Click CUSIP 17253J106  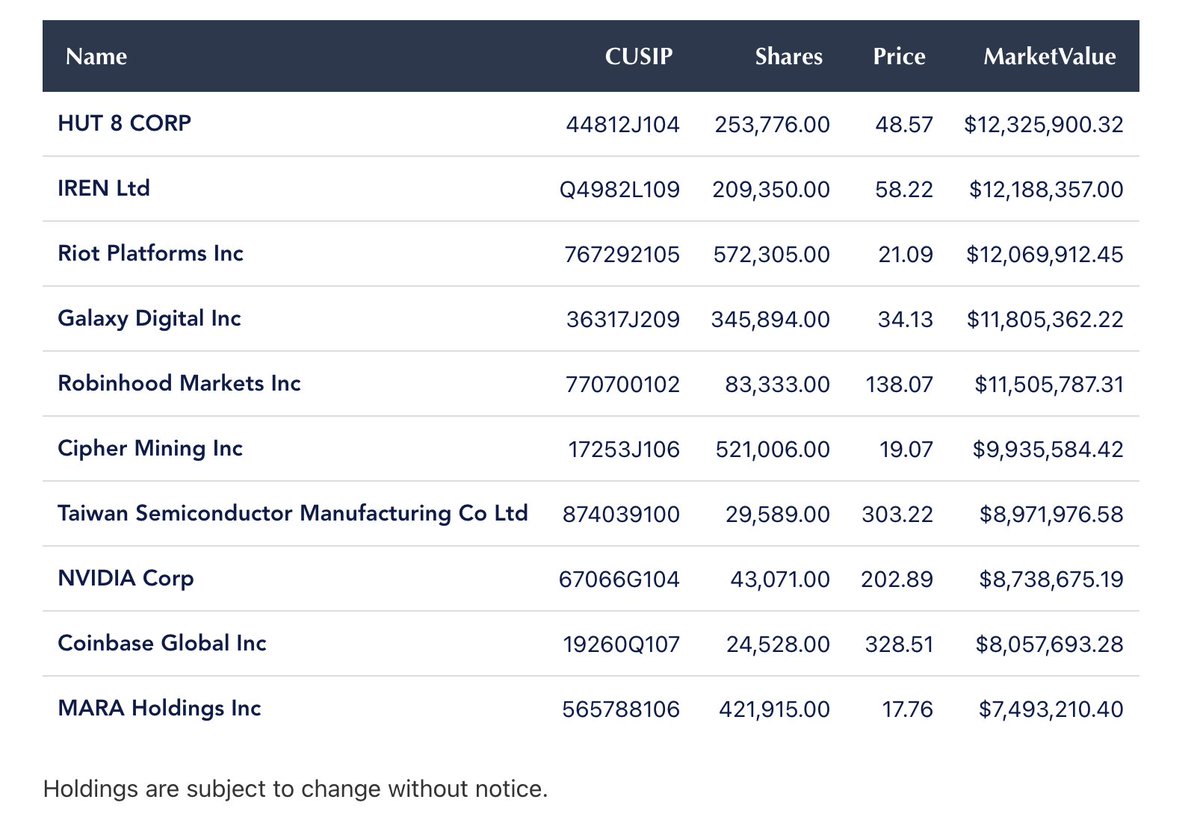pos(624,450)
